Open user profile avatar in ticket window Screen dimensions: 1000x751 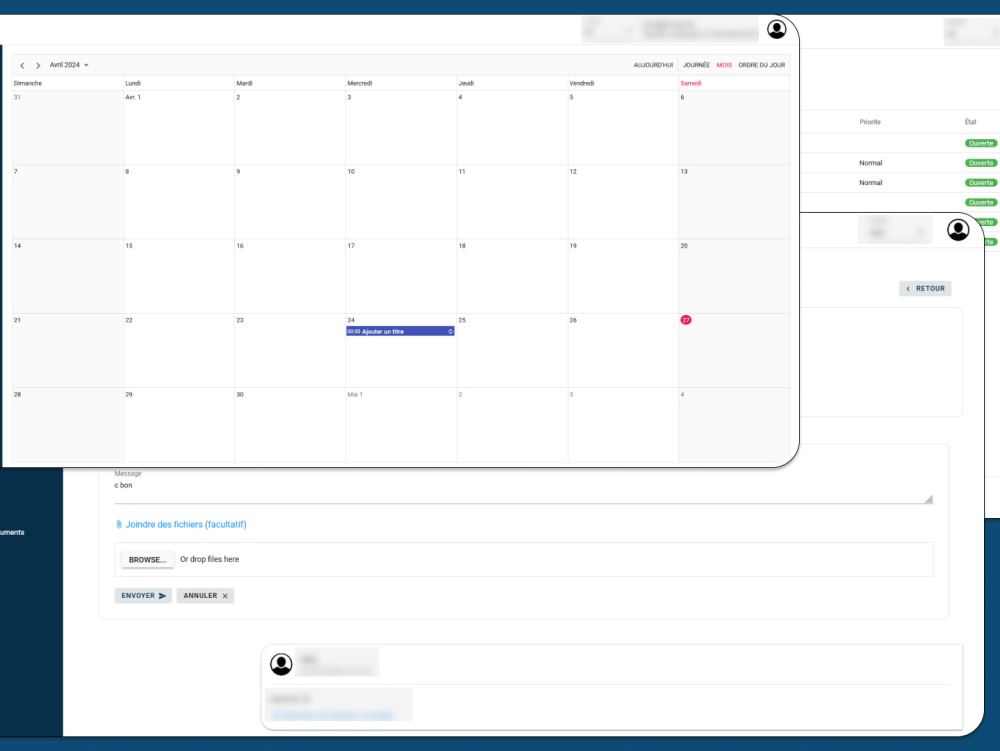957,230
